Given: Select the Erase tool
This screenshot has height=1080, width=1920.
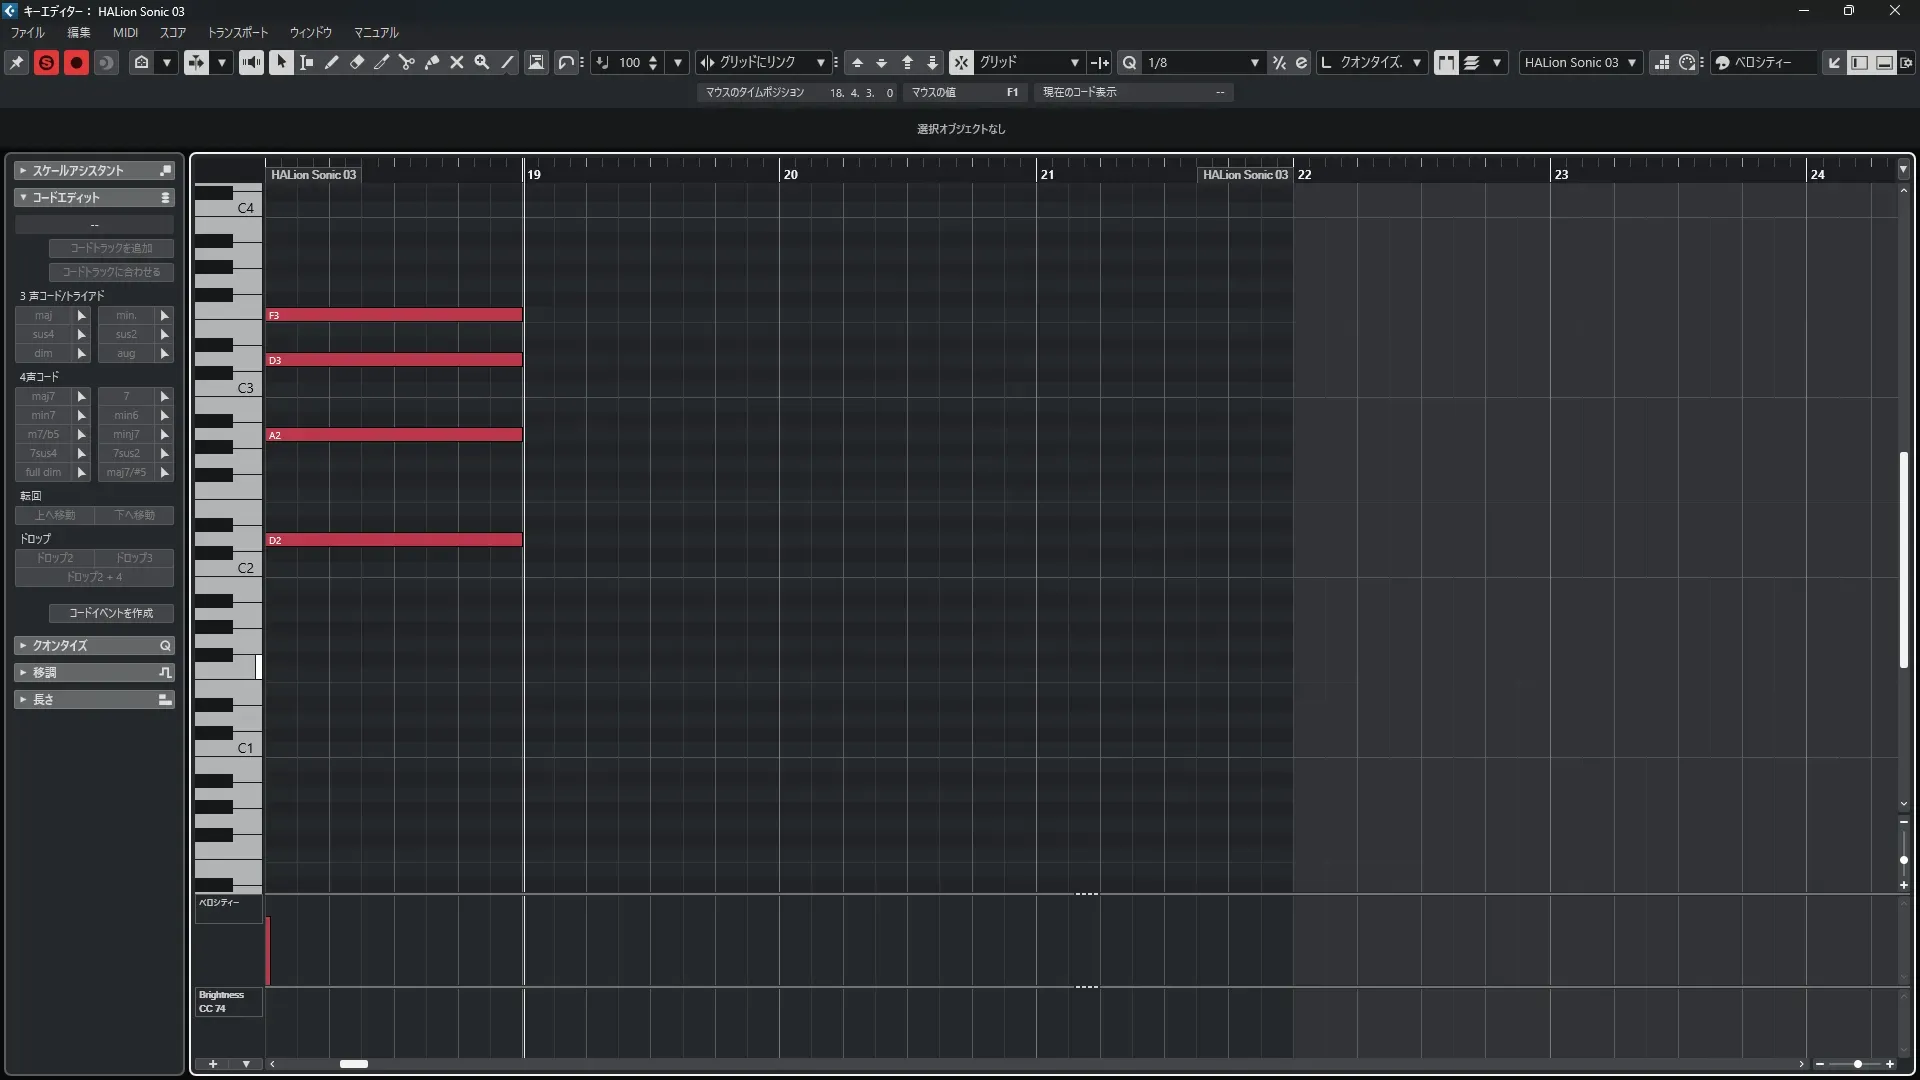Looking at the screenshot, I should 357,62.
